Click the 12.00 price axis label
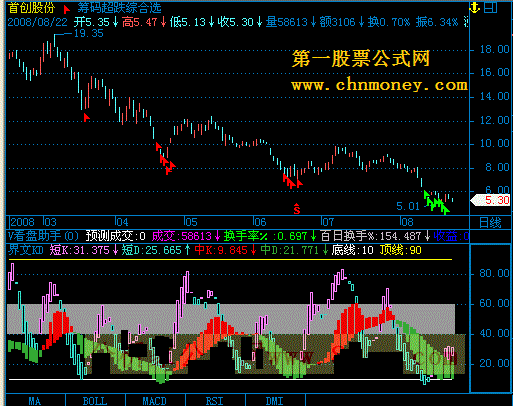Image resolution: width=513 pixels, height=406 pixels. click(495, 120)
